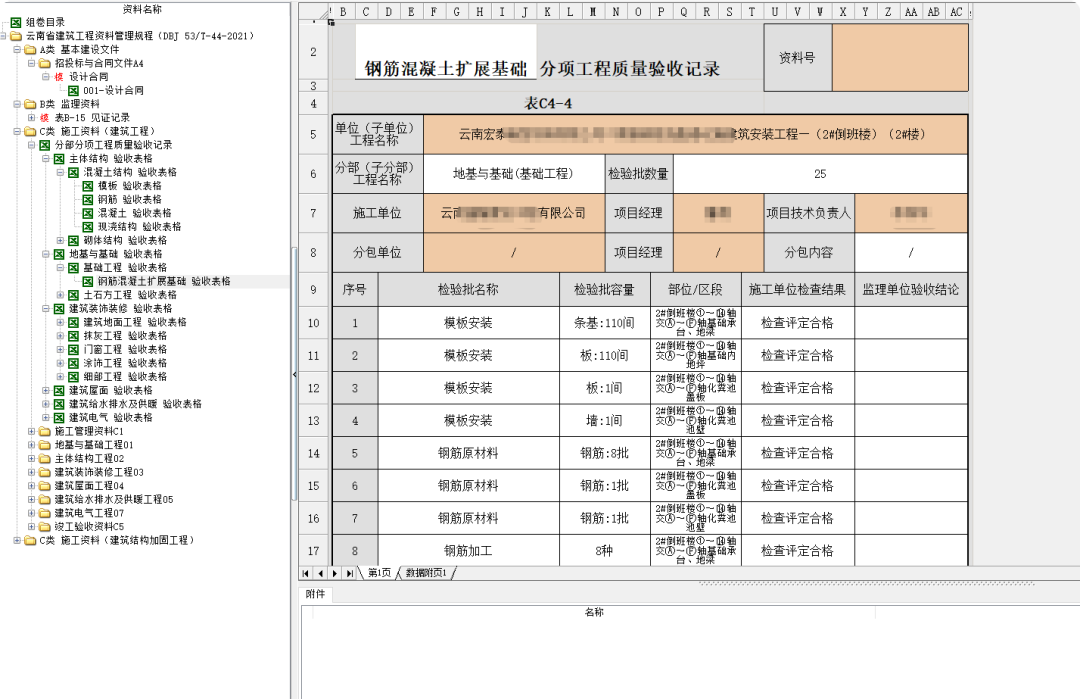
Task: Click 钢筋加工 cell in row 17
Action: [x=468, y=551]
